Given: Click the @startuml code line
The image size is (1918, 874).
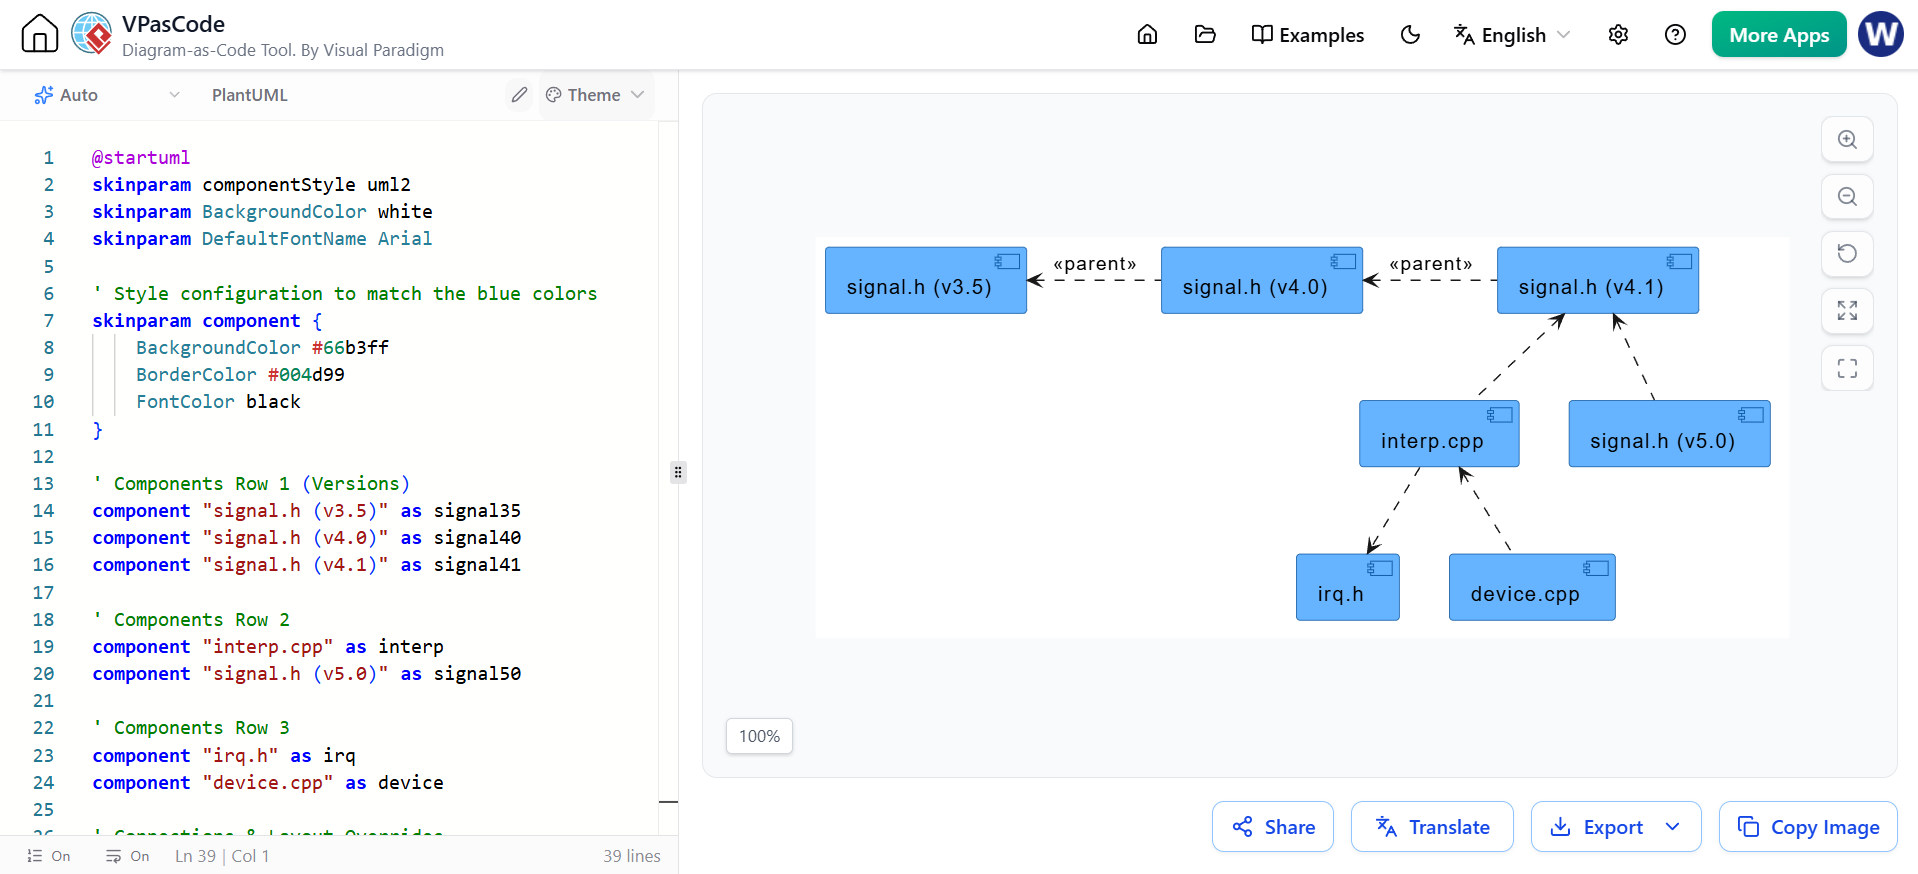Looking at the screenshot, I should point(141,158).
